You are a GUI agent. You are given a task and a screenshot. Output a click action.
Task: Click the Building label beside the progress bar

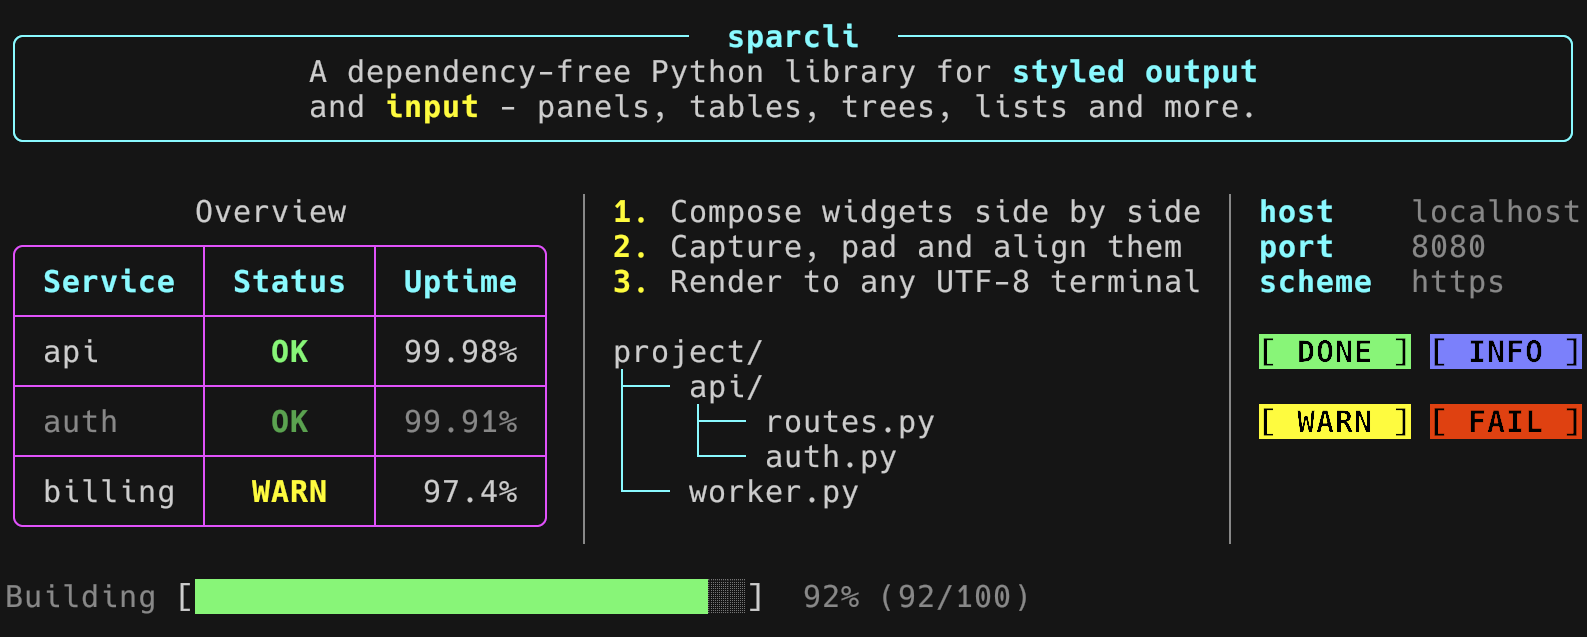pos(80,597)
